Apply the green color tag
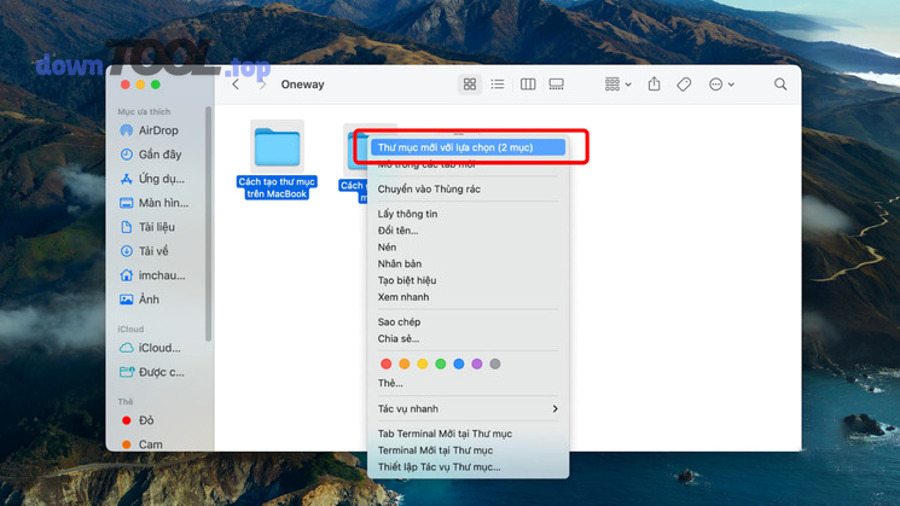Image resolution: width=900 pixels, height=506 pixels. click(x=440, y=364)
